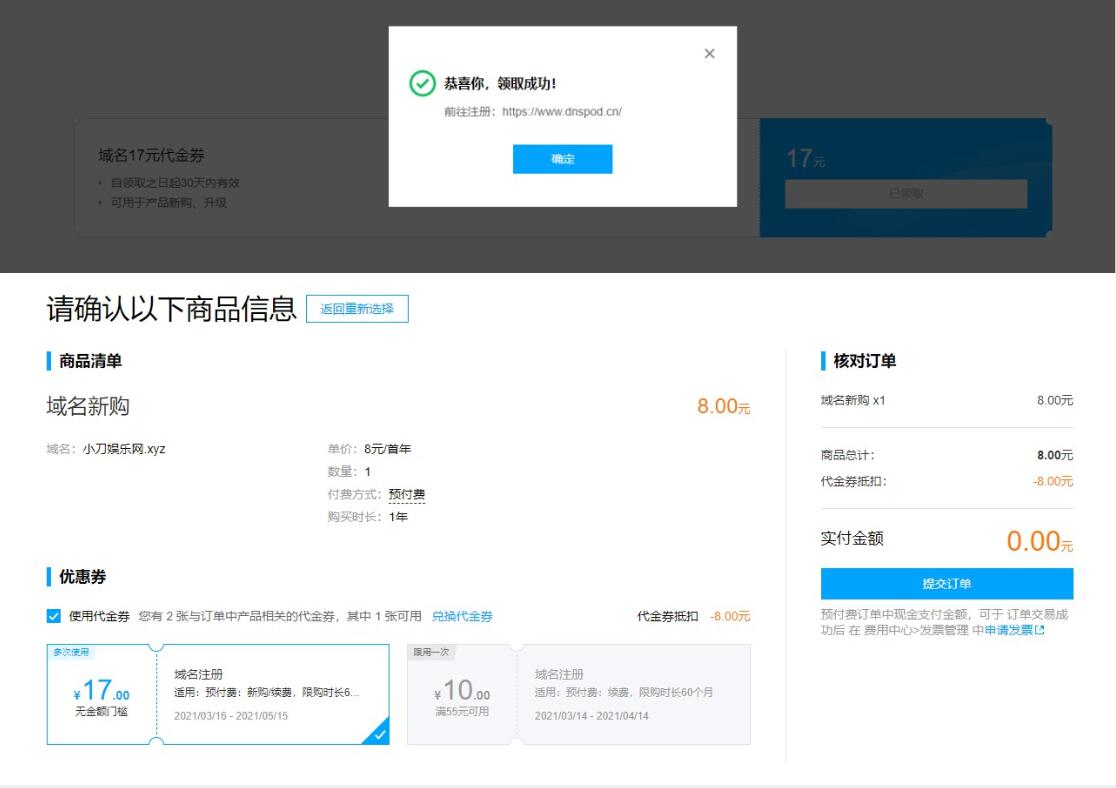Submit the order with 提交订单

947,583
